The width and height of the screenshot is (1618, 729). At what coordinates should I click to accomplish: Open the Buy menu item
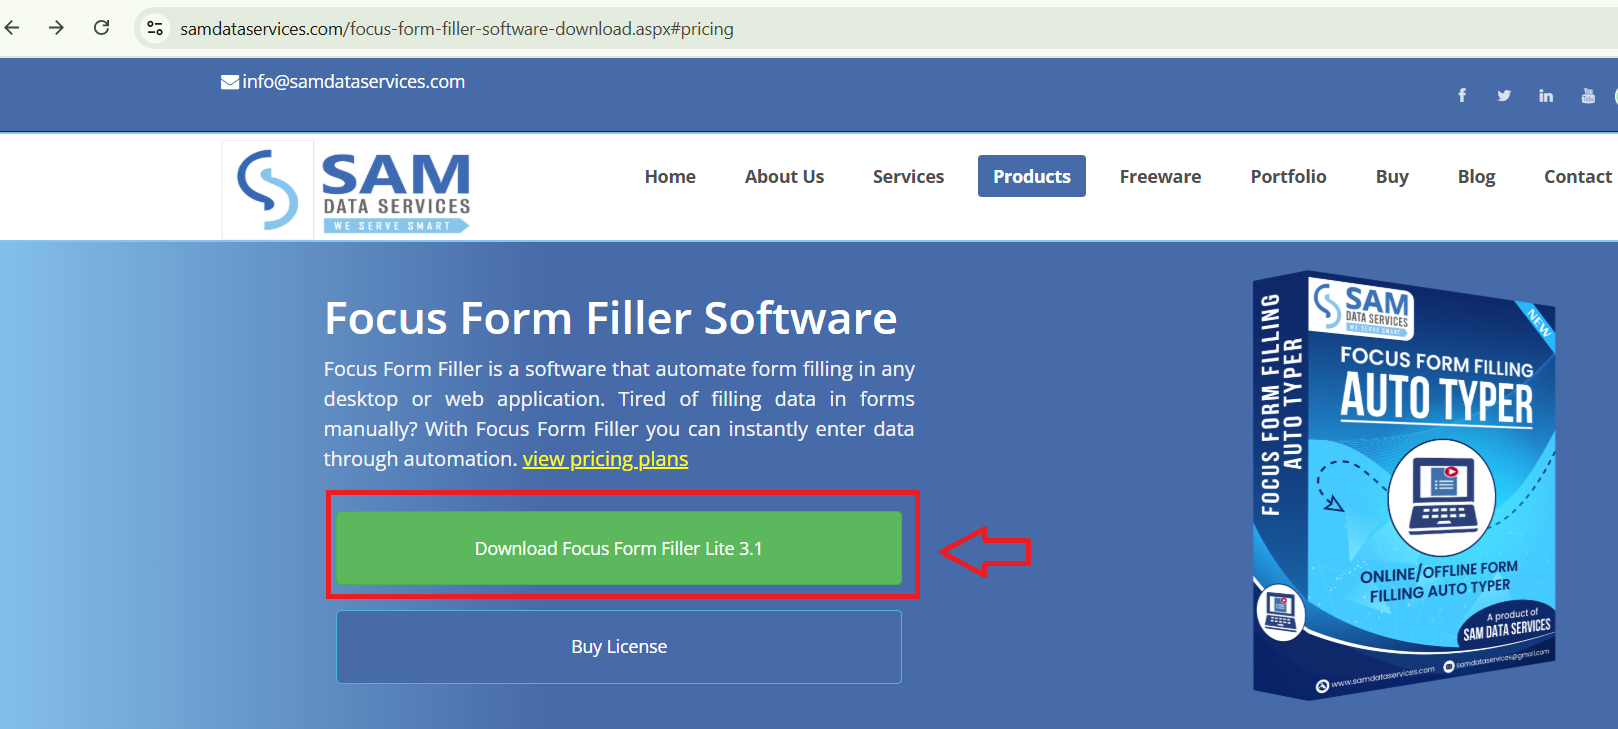1392,176
